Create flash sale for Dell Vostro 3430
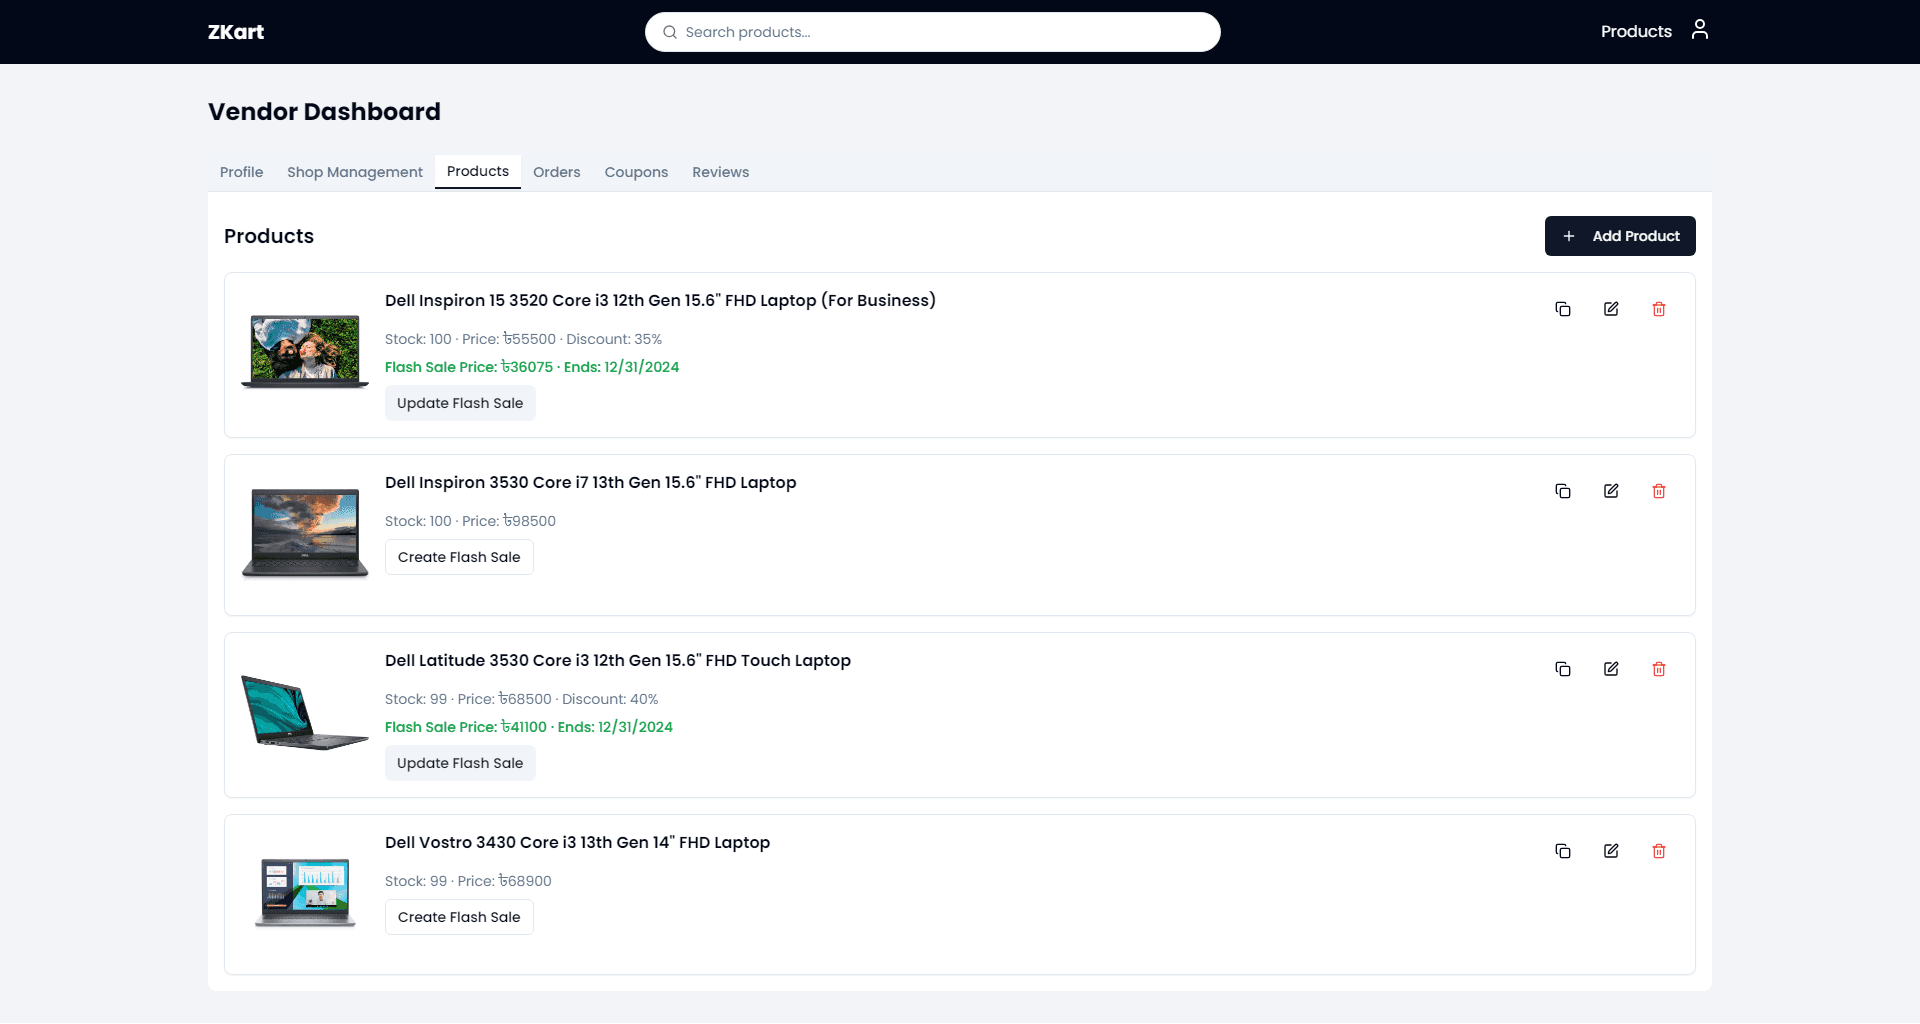This screenshot has height=1024, width=1920. (458, 917)
